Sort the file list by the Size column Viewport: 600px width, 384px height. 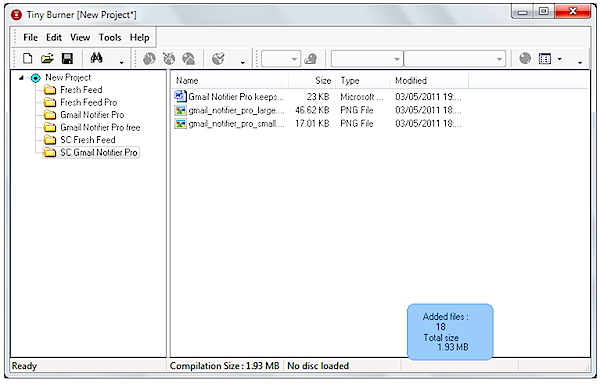pyautogui.click(x=312, y=81)
